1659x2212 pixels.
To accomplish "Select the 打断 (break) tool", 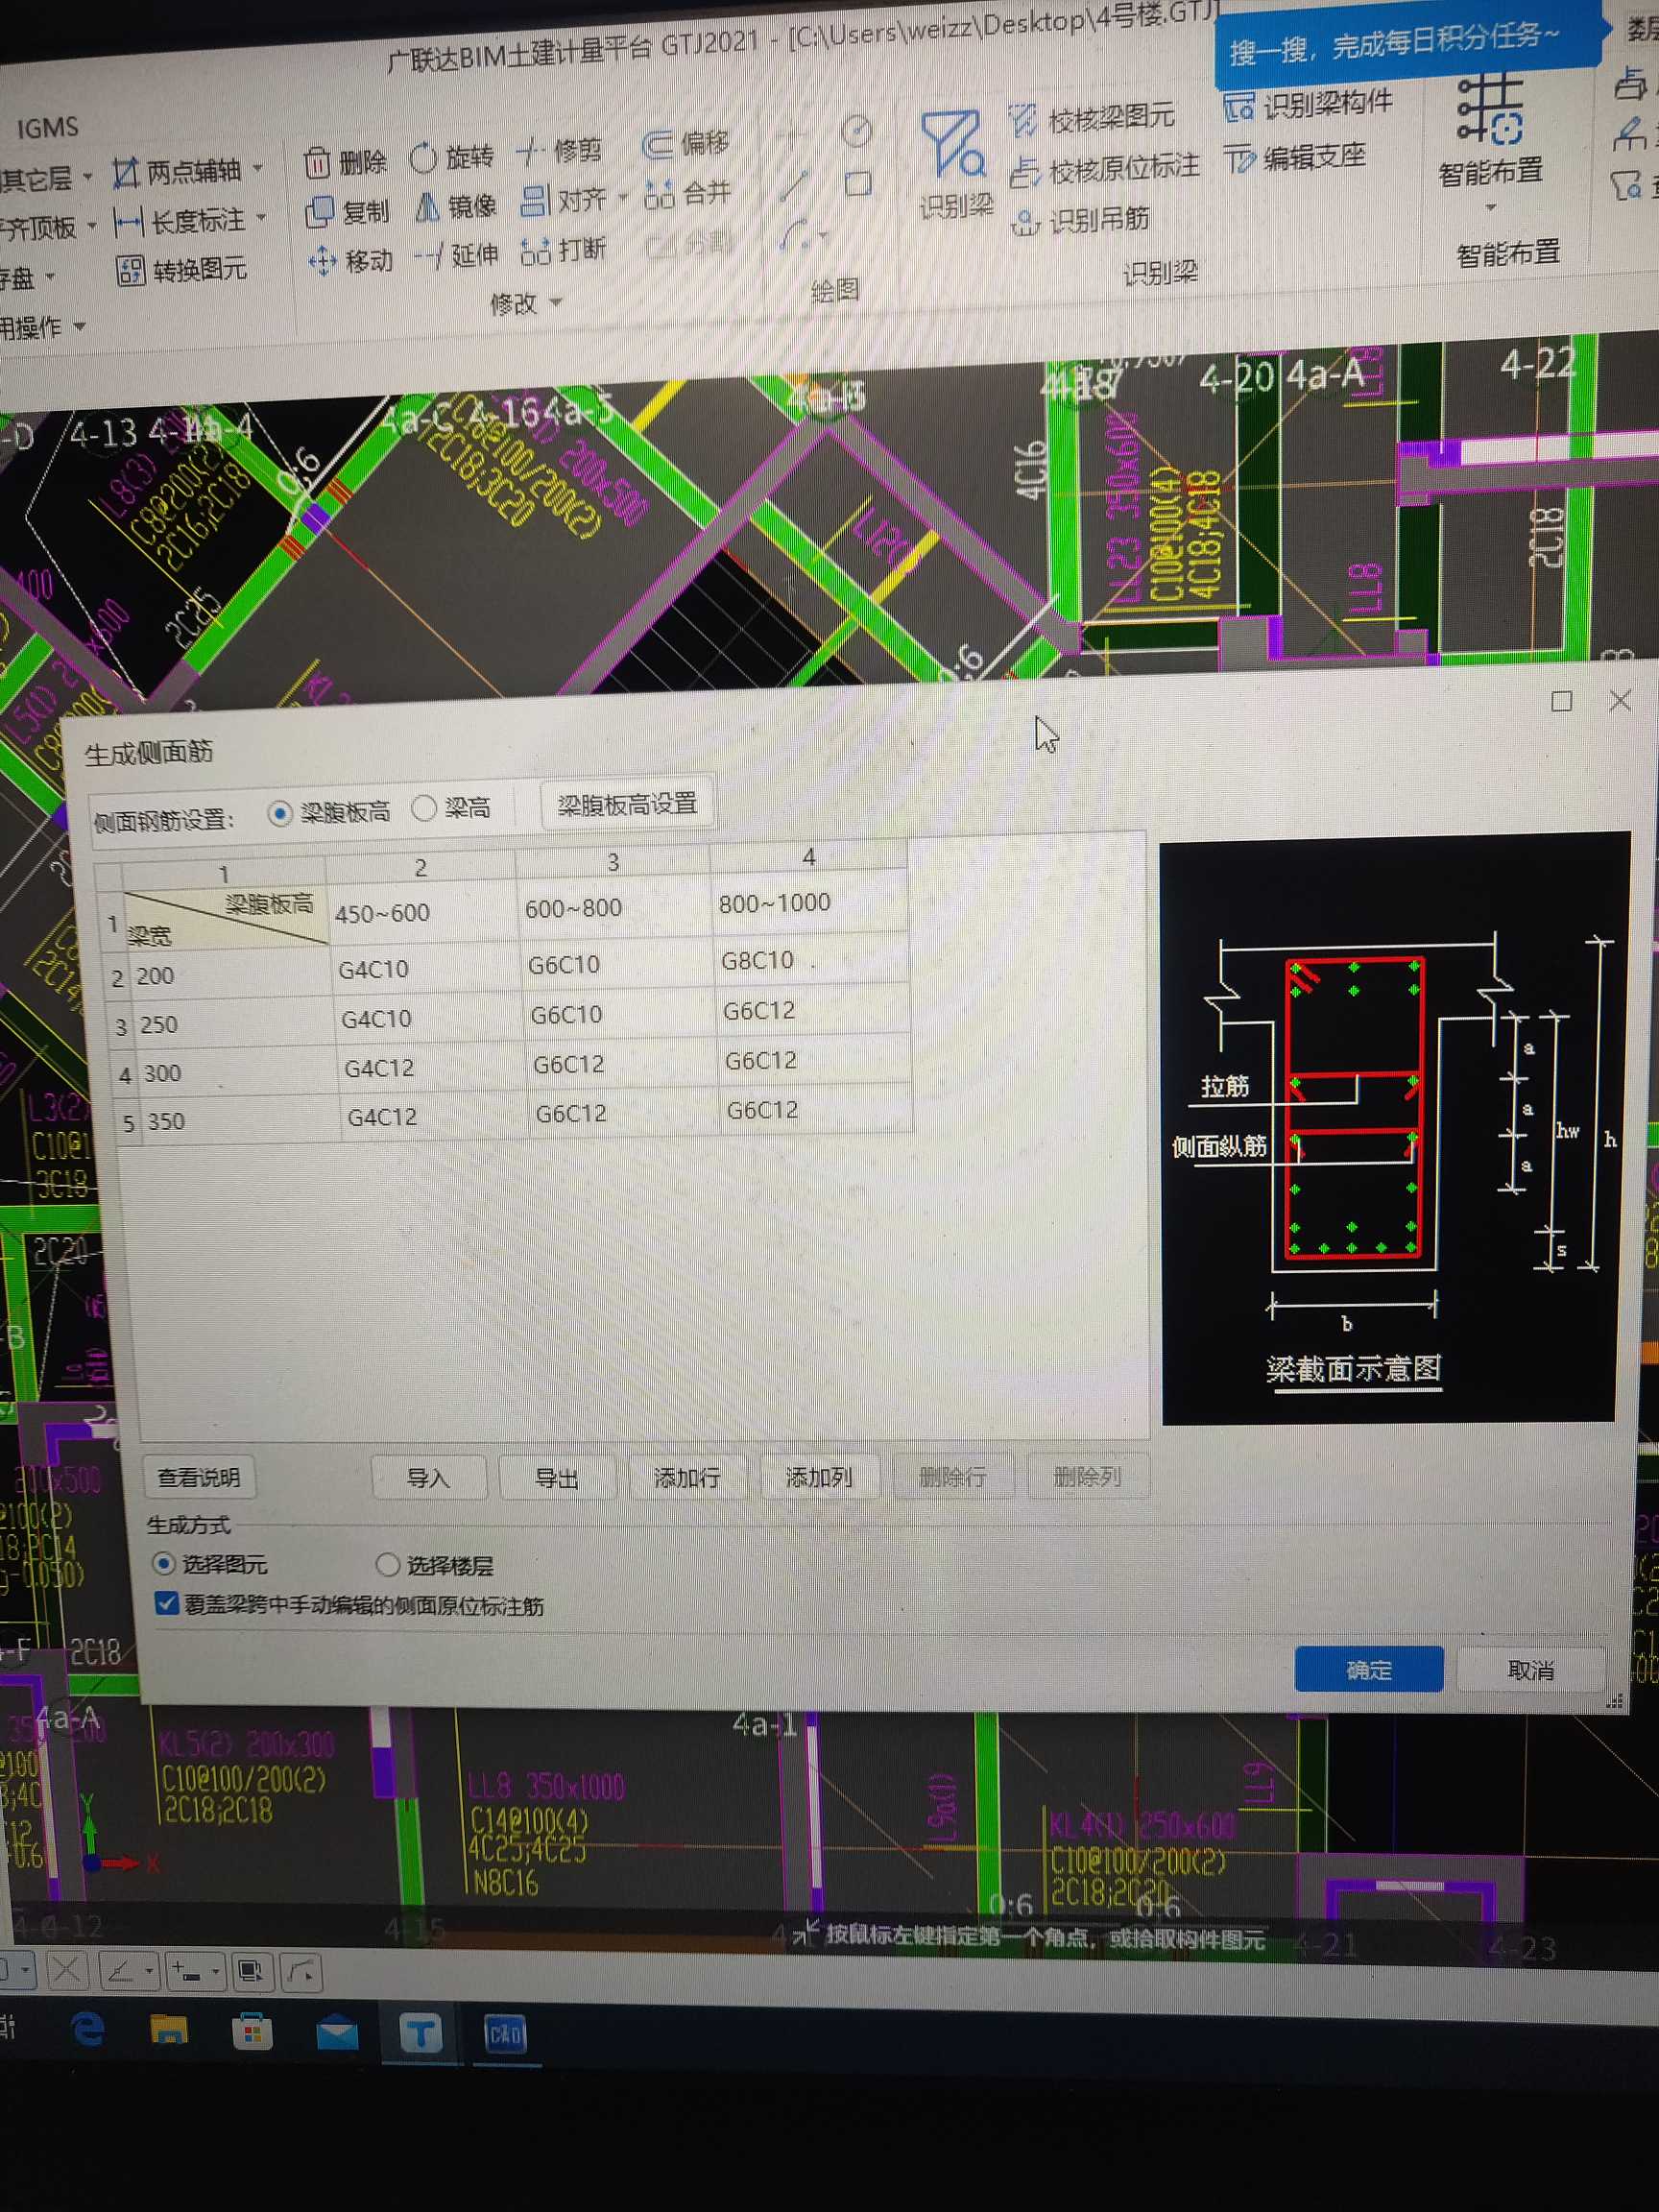I will tap(563, 250).
